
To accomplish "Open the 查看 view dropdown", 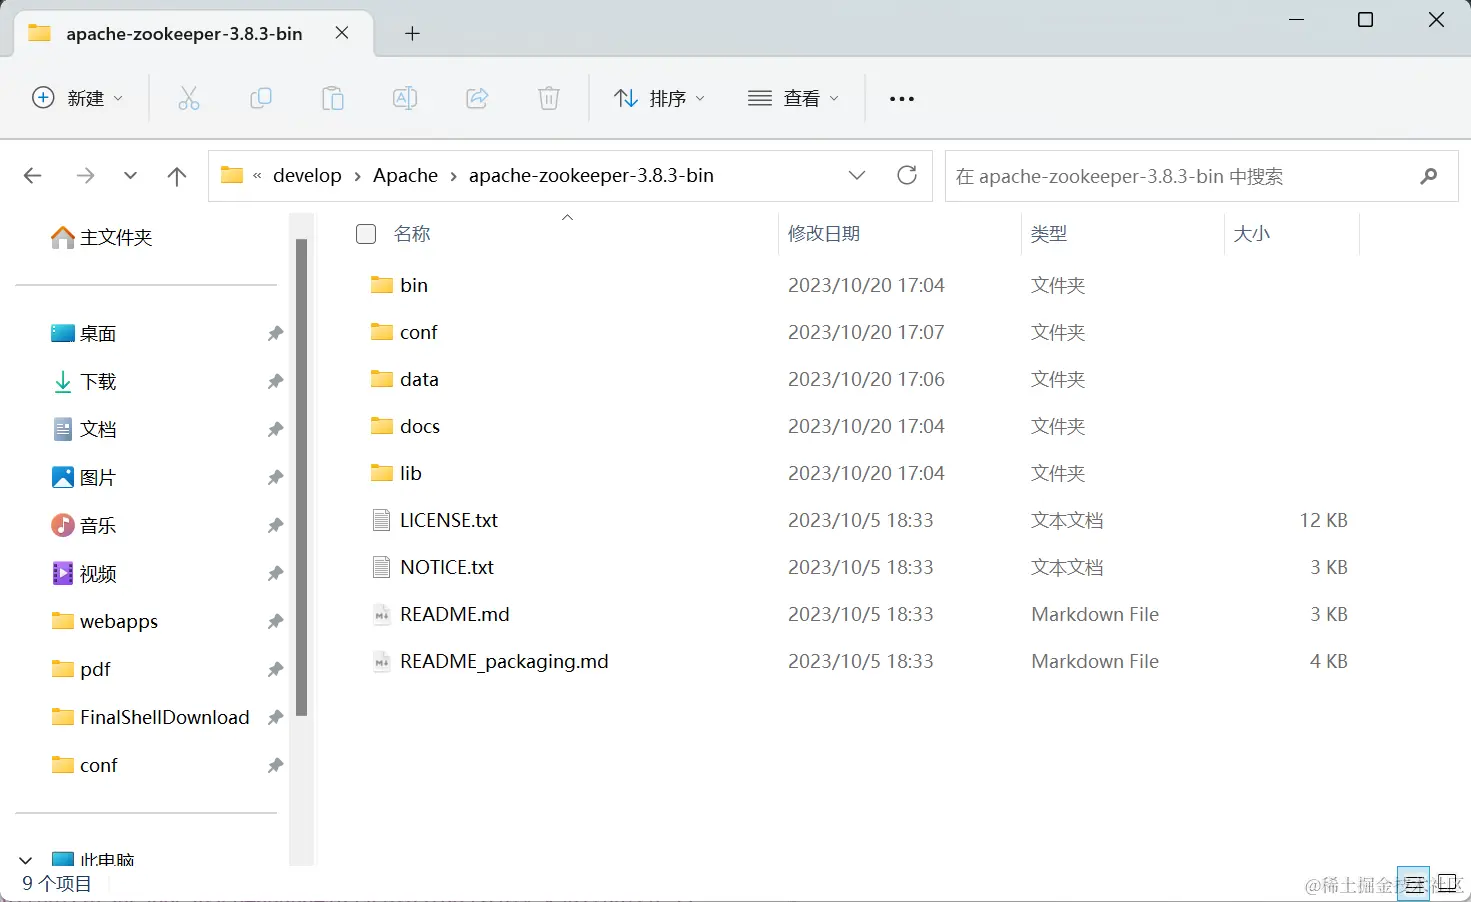I will coord(793,98).
